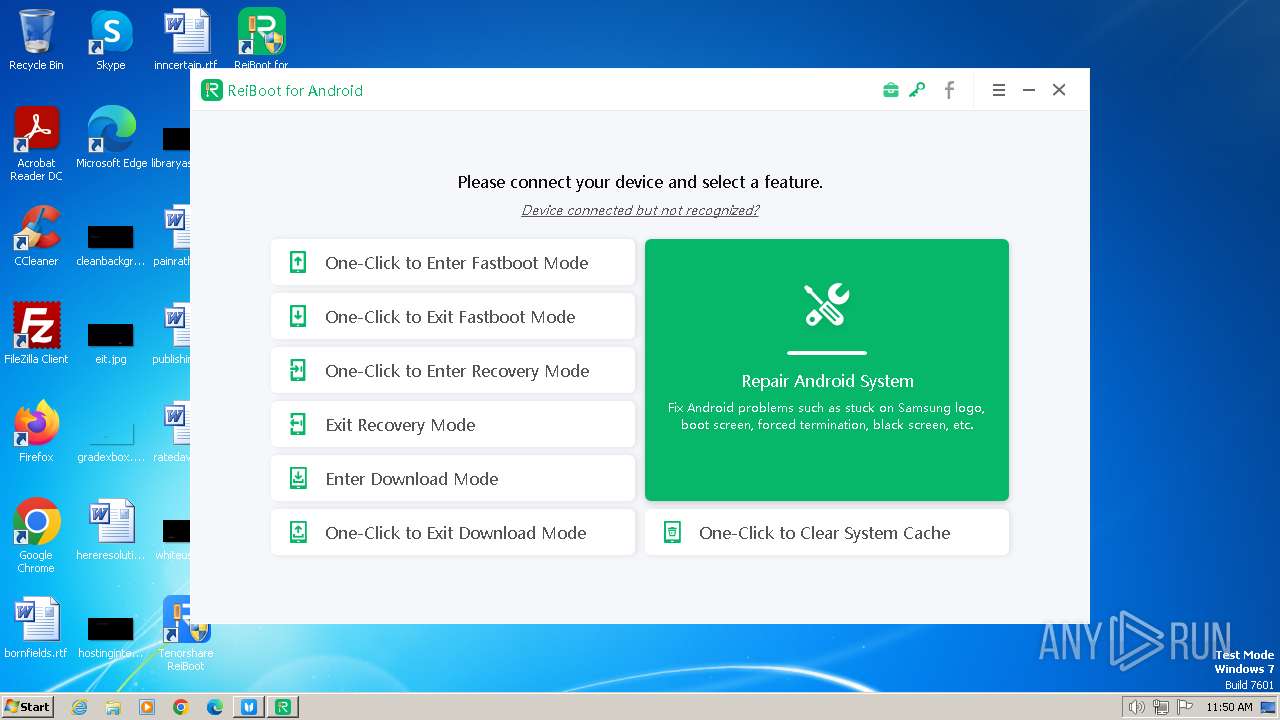Open Repair Android System panel

pyautogui.click(x=827, y=370)
